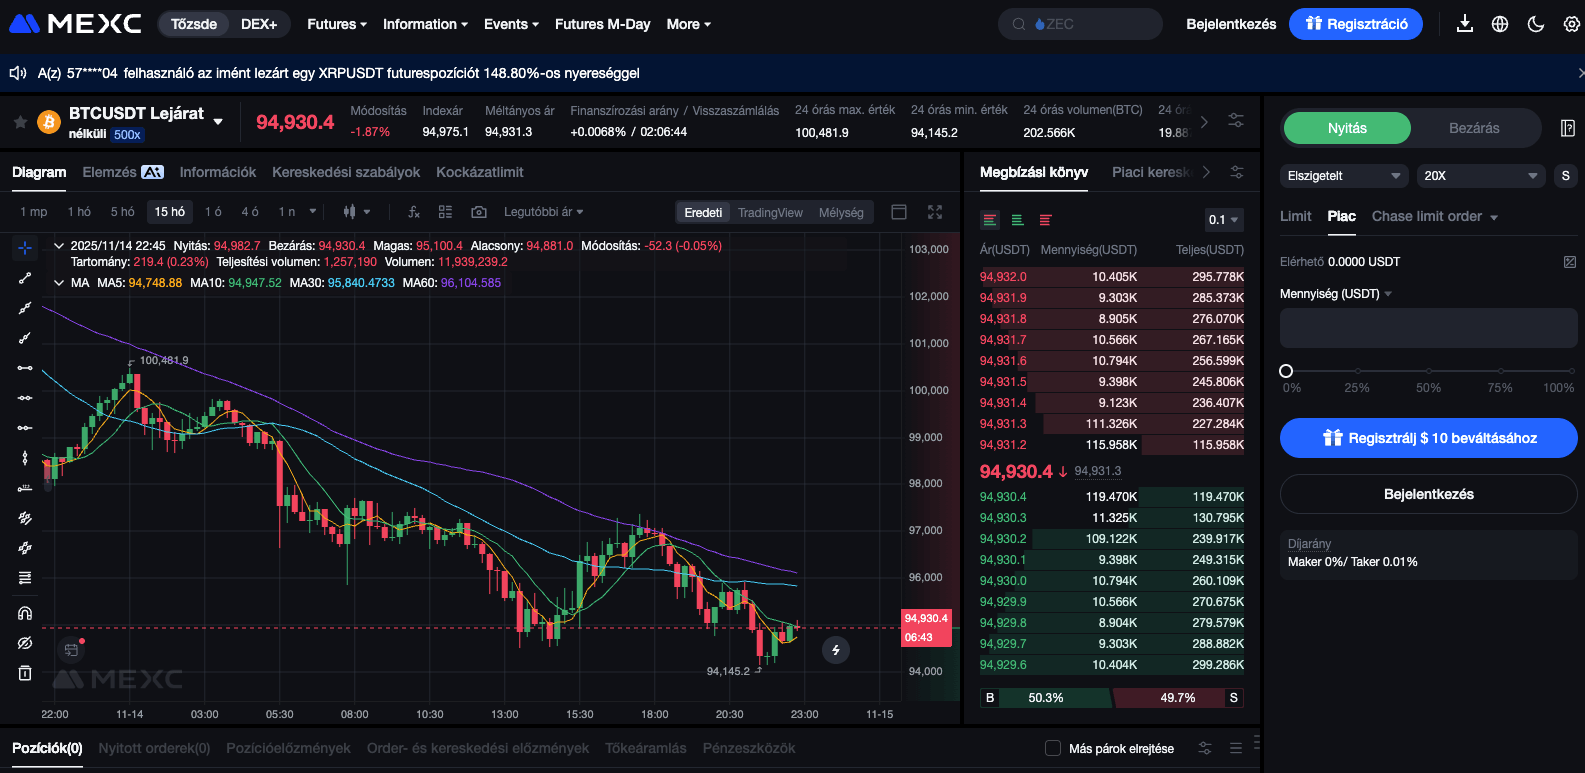
Task: Open the trading guide book icon
Action: coord(1568,128)
